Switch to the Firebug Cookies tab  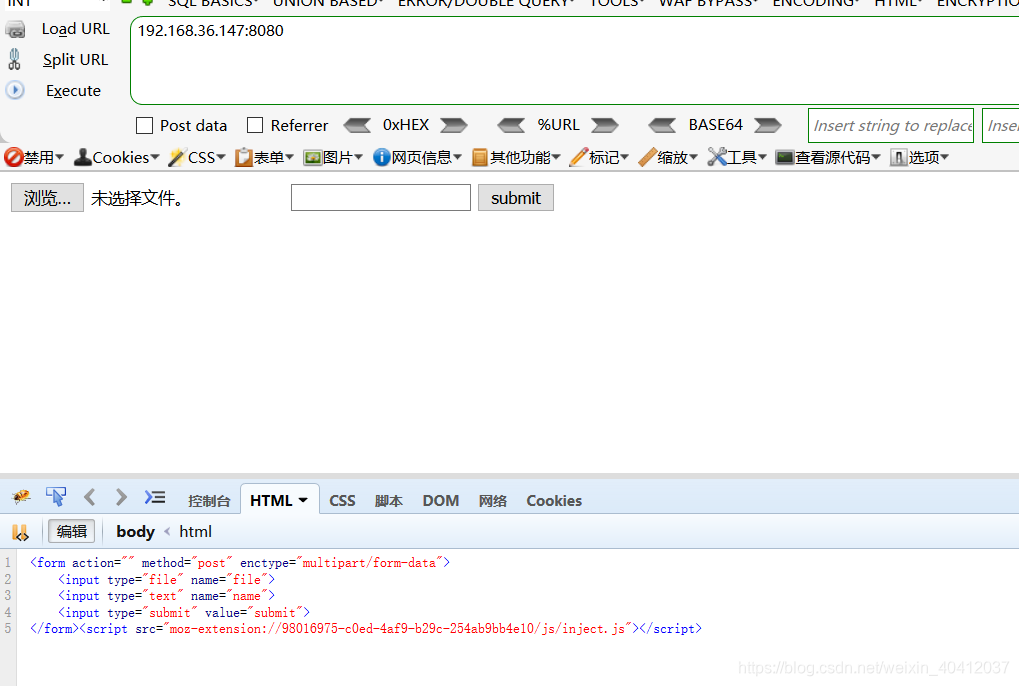[x=554, y=501]
